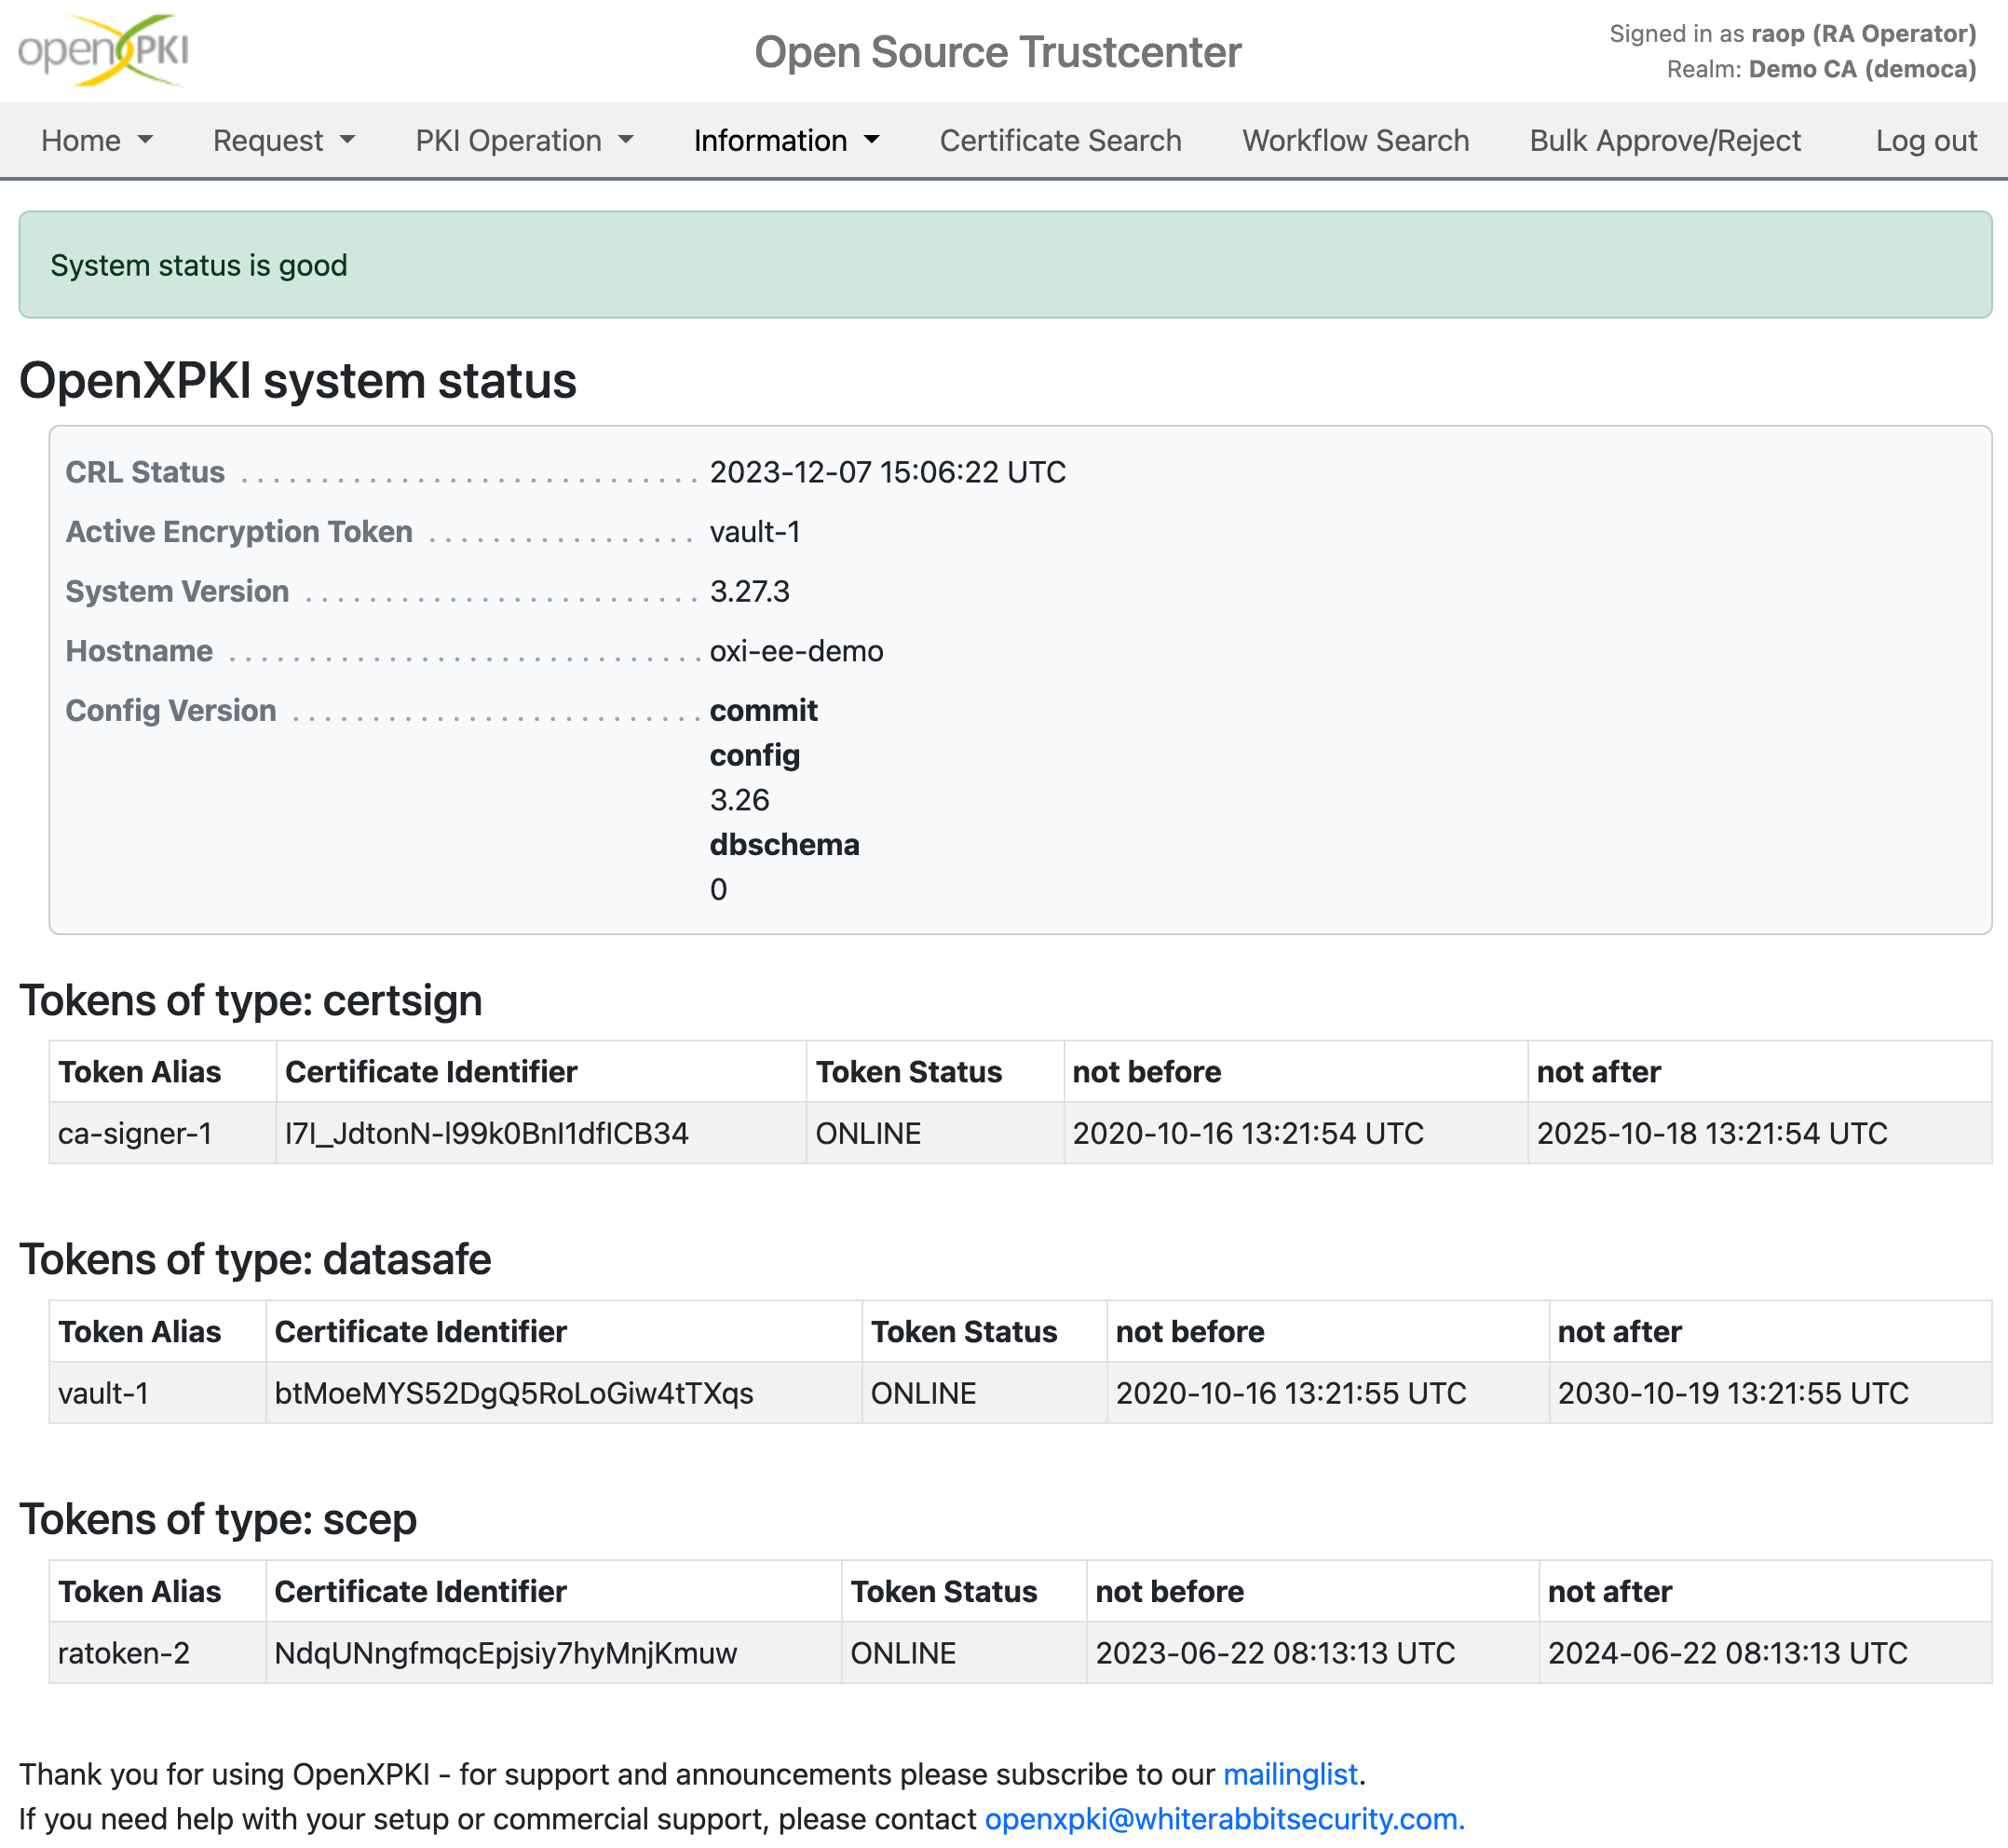Click the 'Tokens of type: certsign' heading
2008x1848 pixels.
251,1000
